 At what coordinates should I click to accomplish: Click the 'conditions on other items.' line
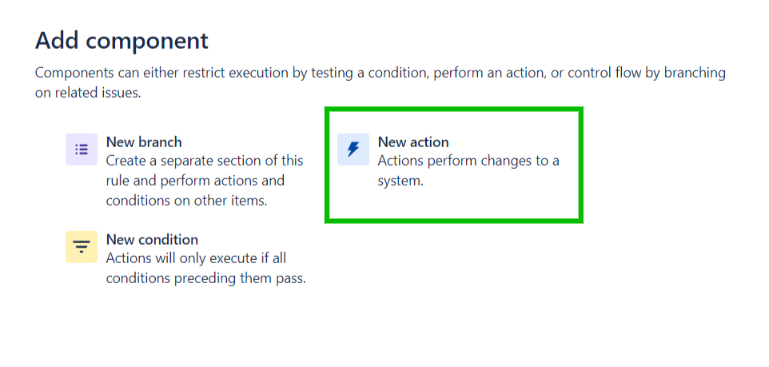[186, 201]
